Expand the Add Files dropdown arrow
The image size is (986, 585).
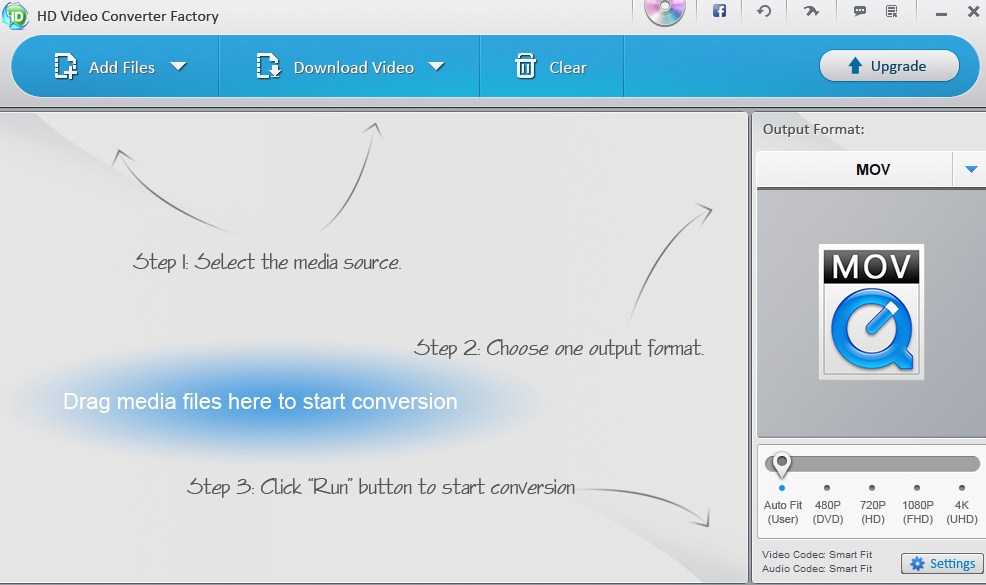point(179,66)
